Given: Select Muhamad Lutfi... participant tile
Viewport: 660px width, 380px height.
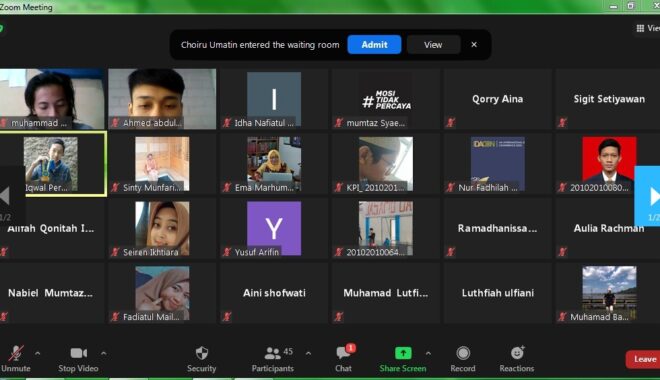Looking at the screenshot, I should pos(386,293).
